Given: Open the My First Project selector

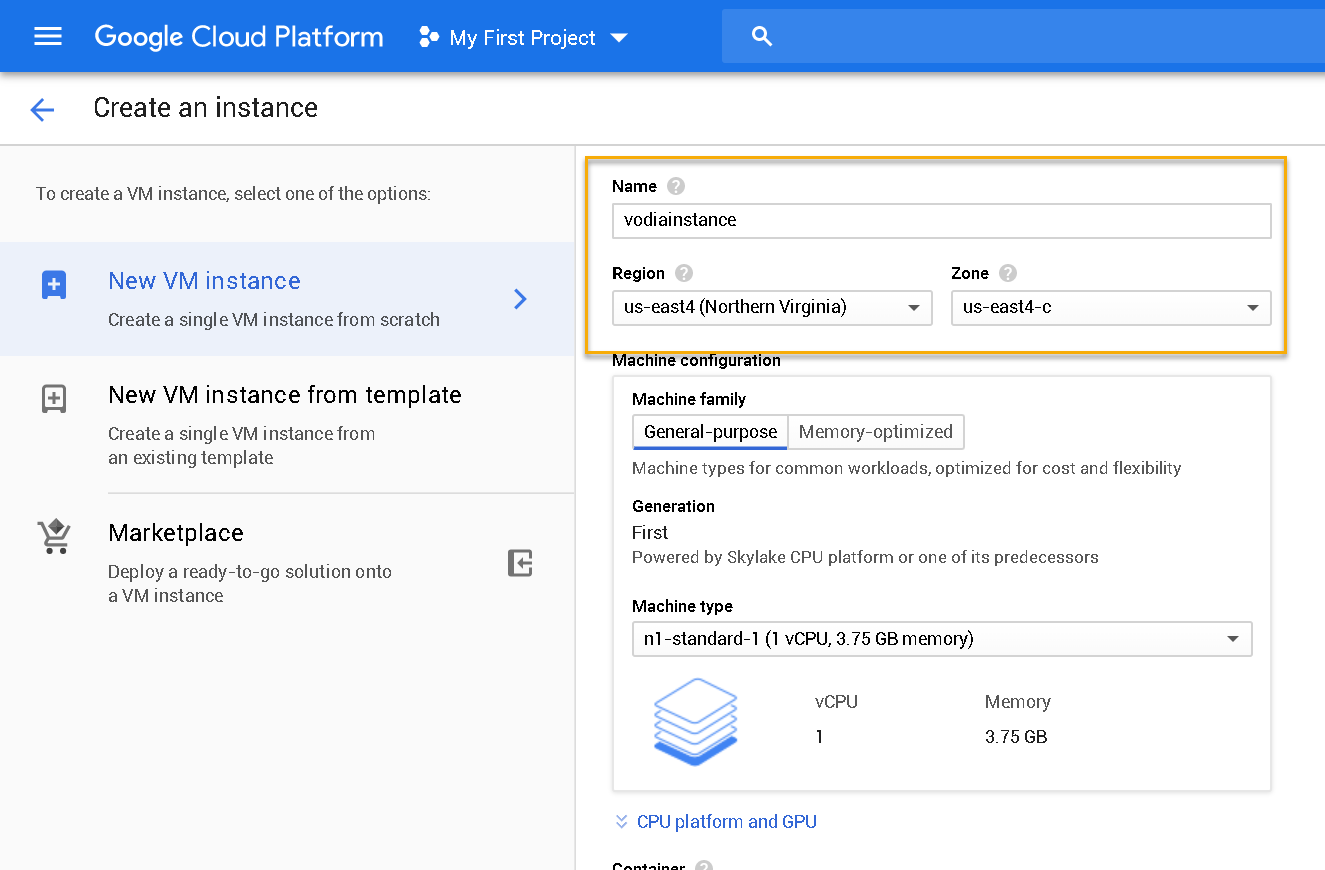Looking at the screenshot, I should click(x=524, y=38).
